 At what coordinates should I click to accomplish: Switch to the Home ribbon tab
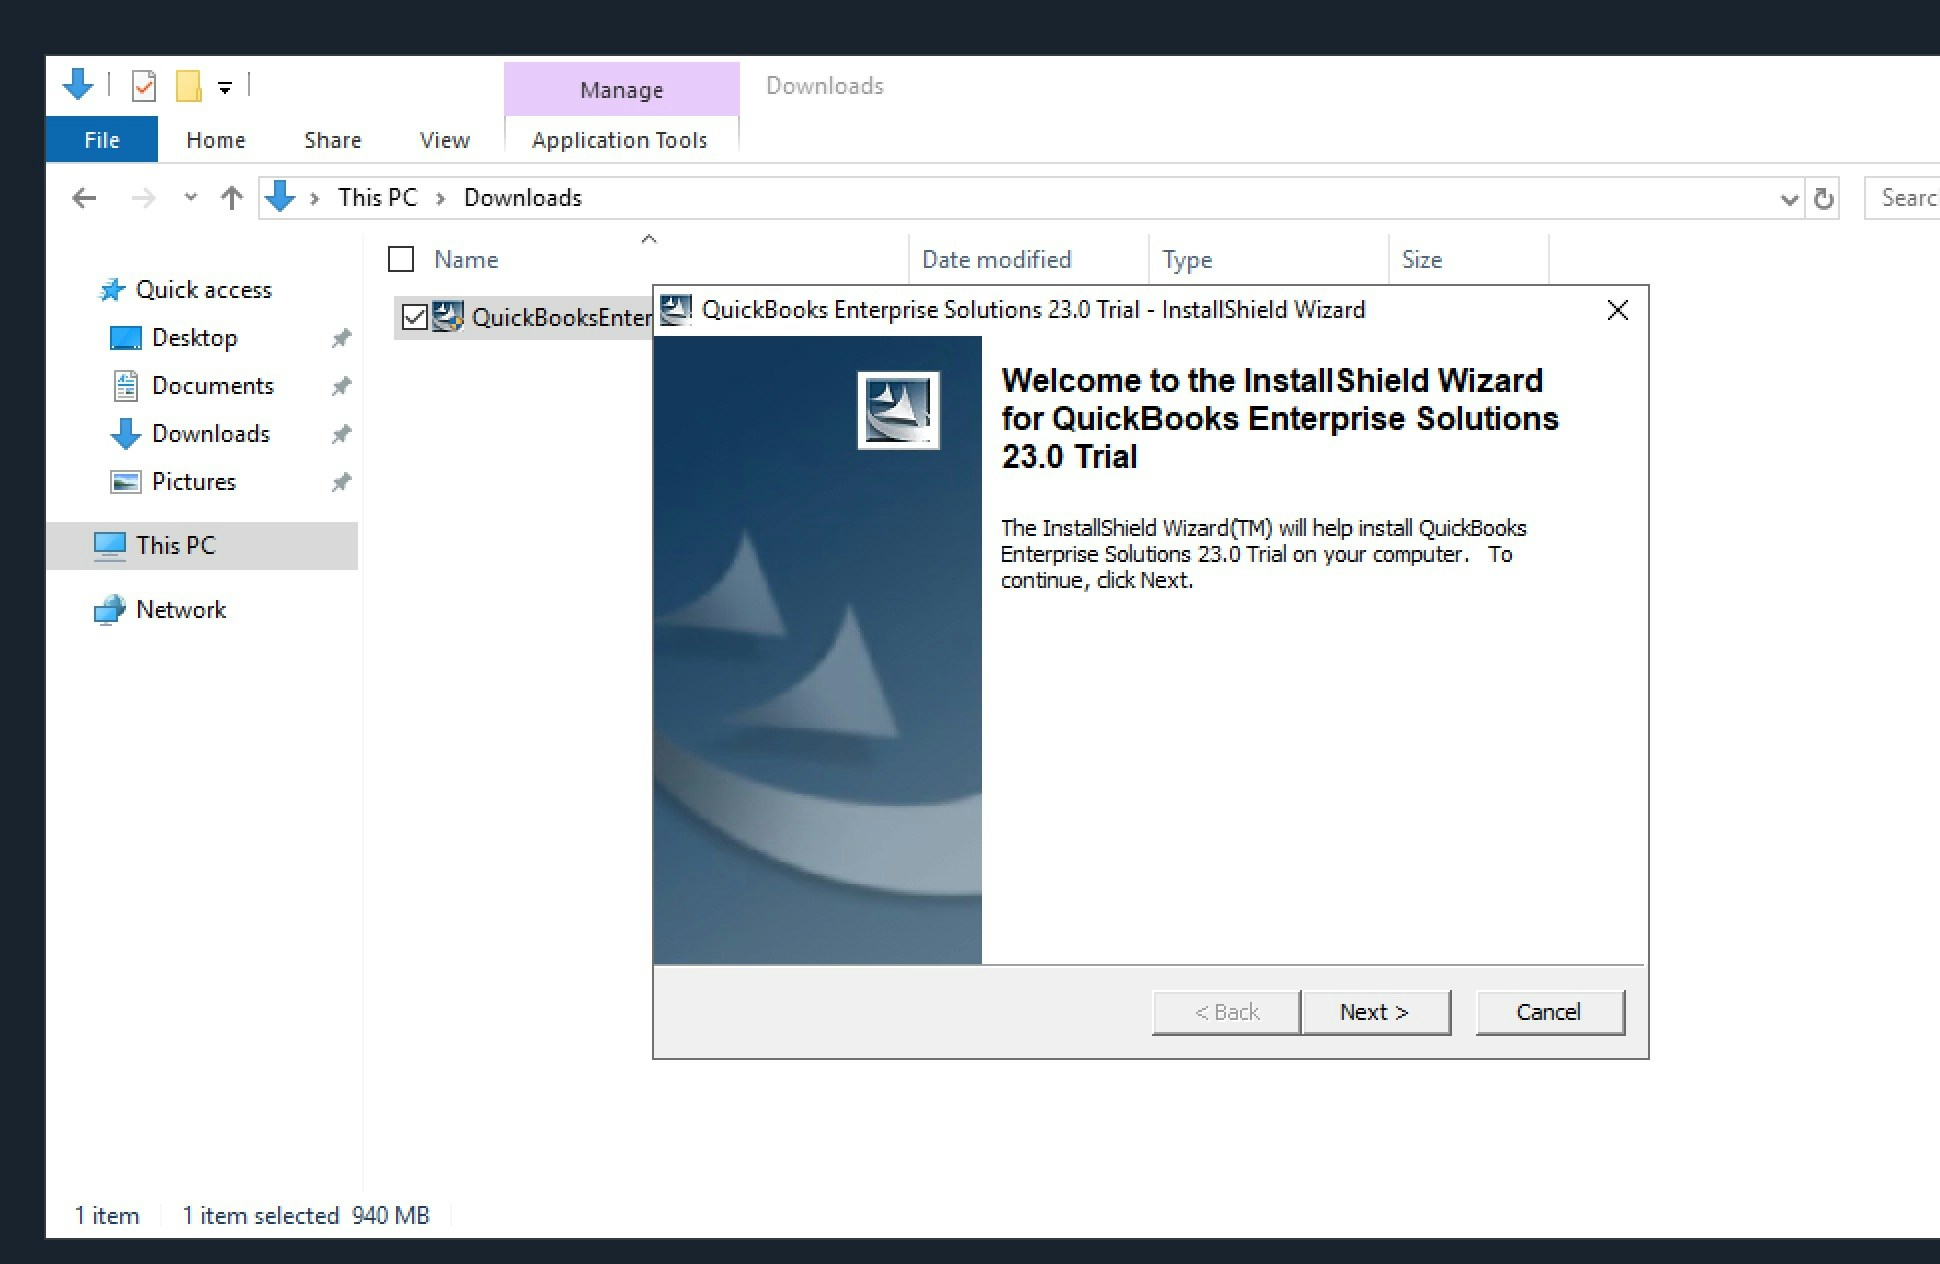(x=215, y=140)
